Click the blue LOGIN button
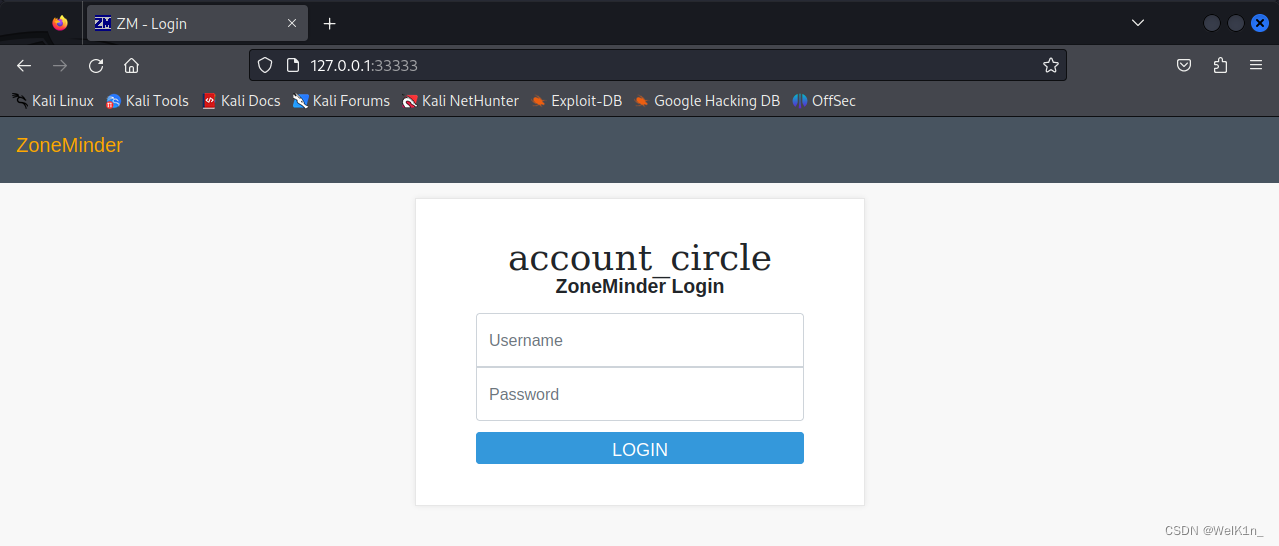 640,449
